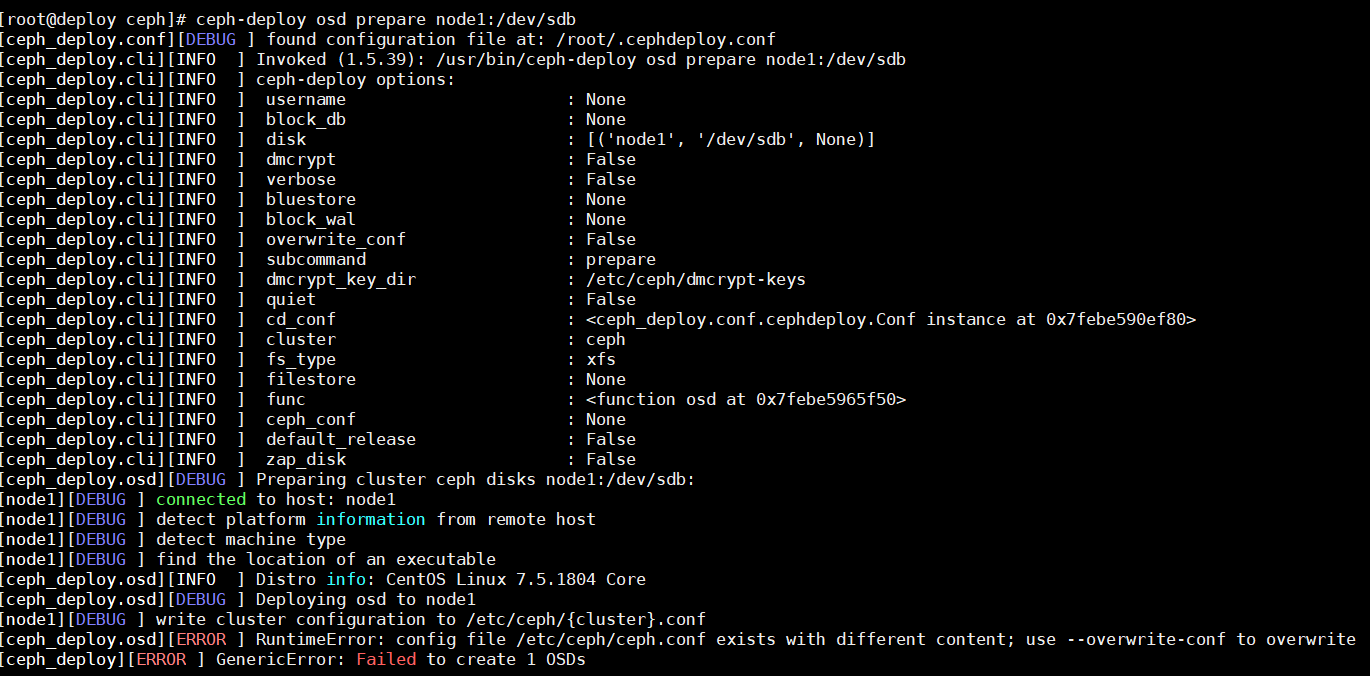Click the 'zap_disk' option name
The height and width of the screenshot is (676, 1370).
coord(306,459)
